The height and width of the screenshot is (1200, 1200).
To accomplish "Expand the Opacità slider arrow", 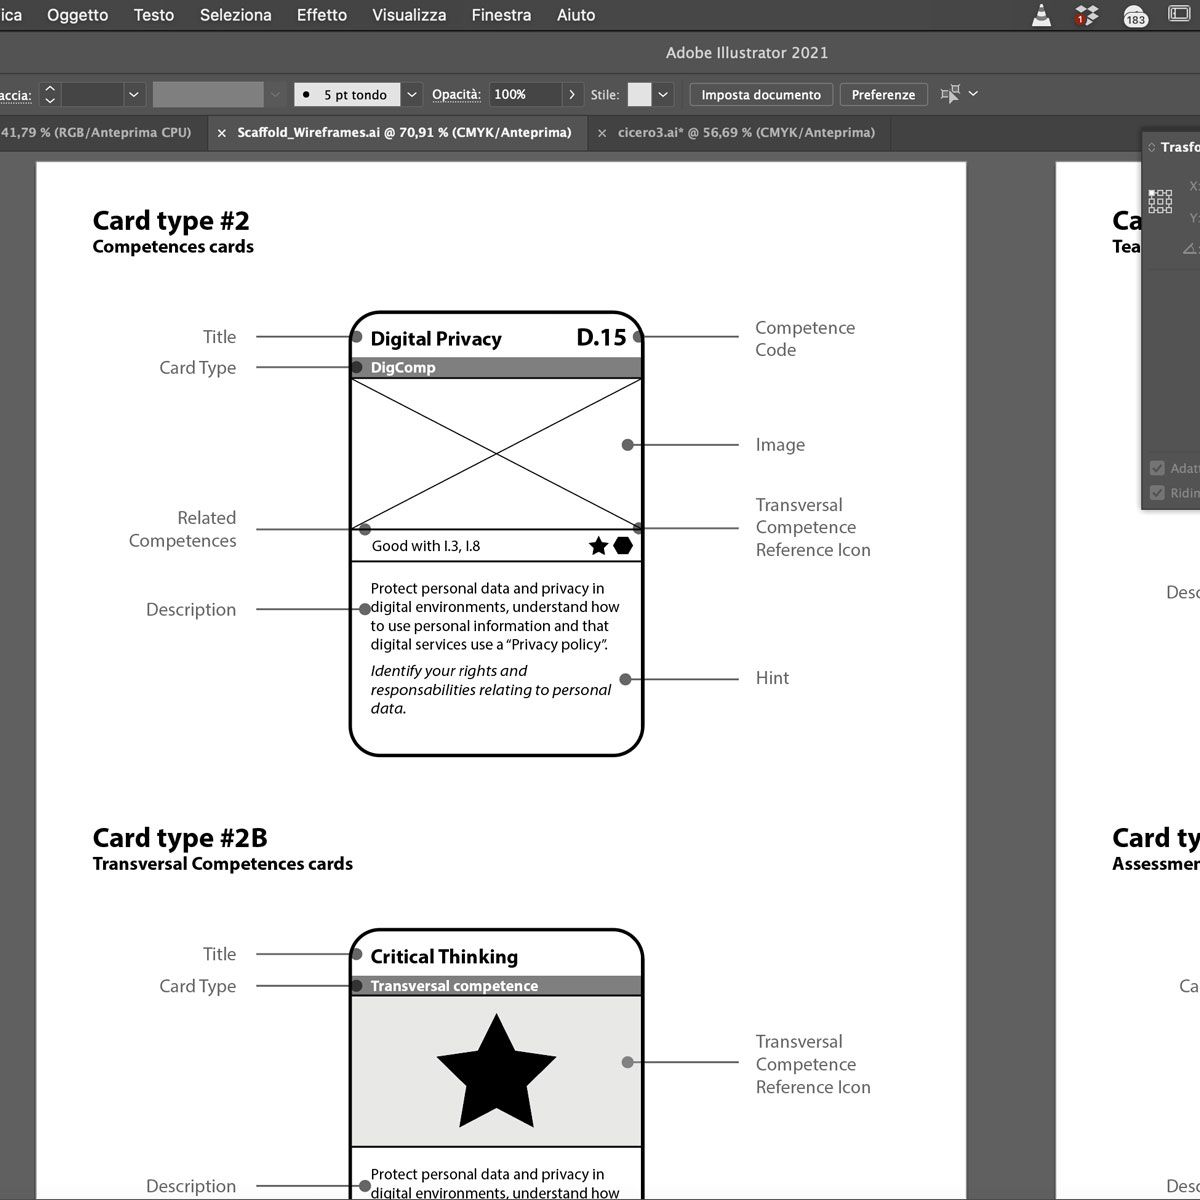I will (572, 95).
